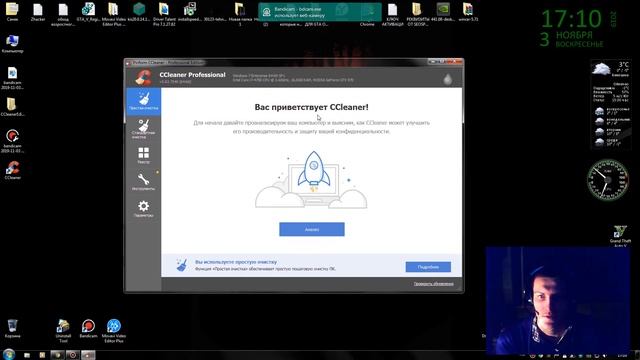Viewport: 640px width, 360px height.
Task: Click the Проверить обновления link
Action: click(x=433, y=284)
